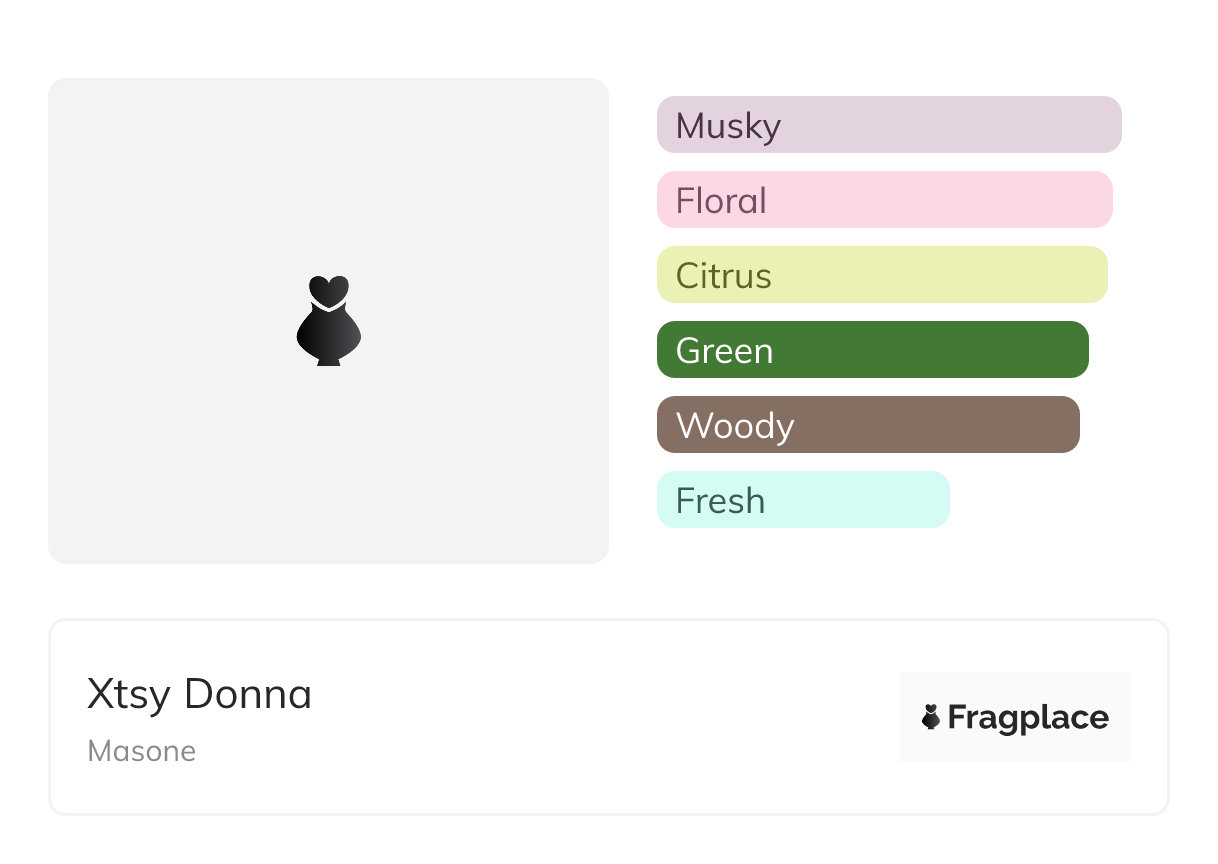The width and height of the screenshot is (1218, 864).
Task: Click the white Woody text label
Action: coord(735,426)
